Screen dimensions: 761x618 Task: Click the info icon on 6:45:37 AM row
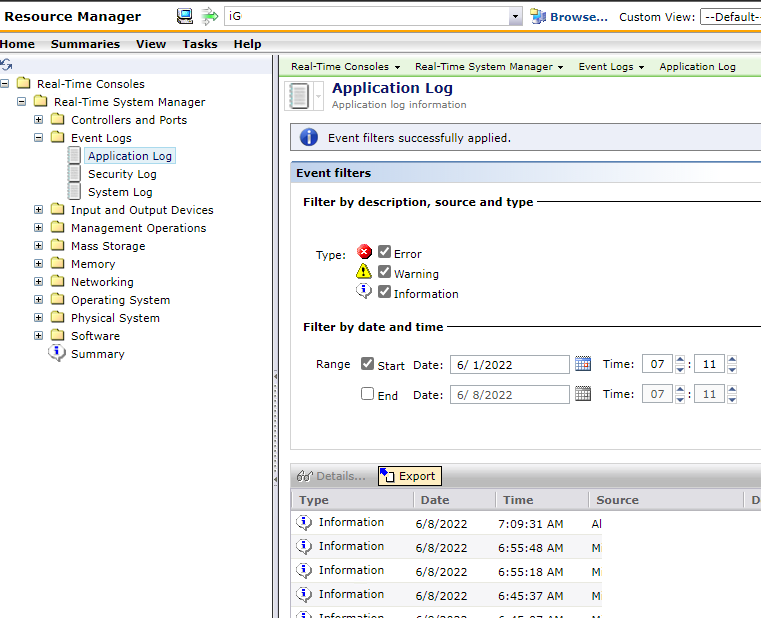click(304, 594)
